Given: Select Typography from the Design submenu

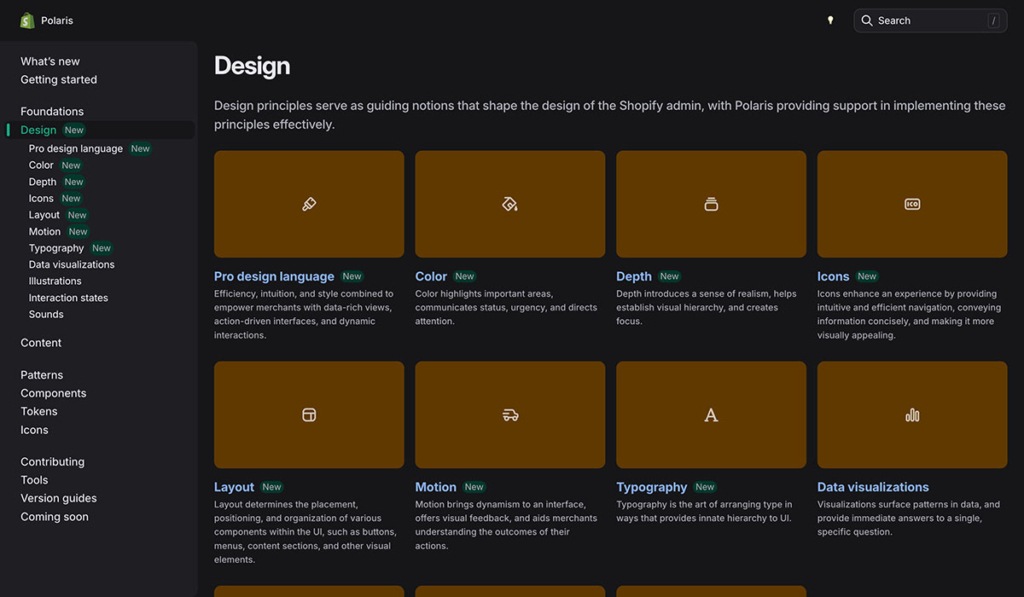Looking at the screenshot, I should click(57, 247).
